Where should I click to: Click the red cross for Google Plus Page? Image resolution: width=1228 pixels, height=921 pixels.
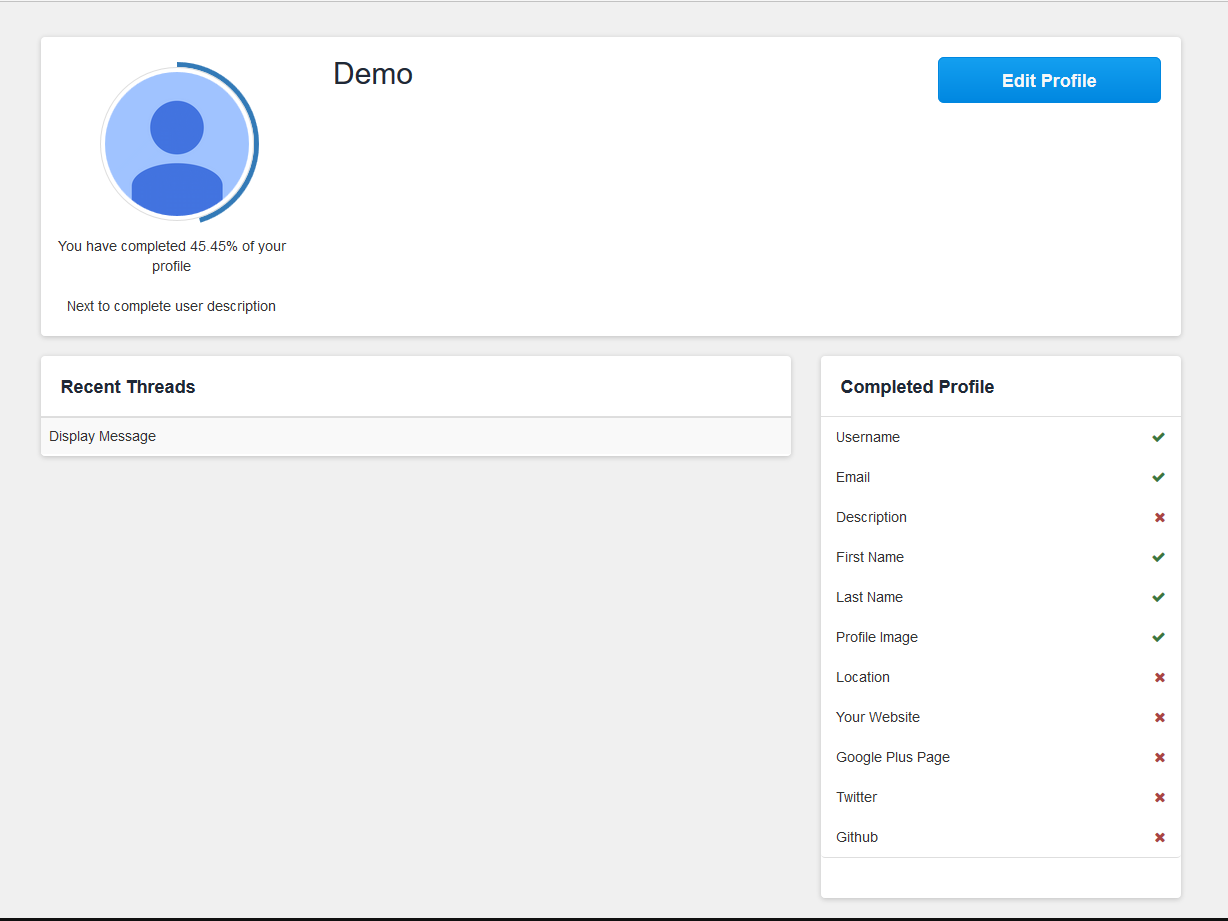coord(1160,757)
